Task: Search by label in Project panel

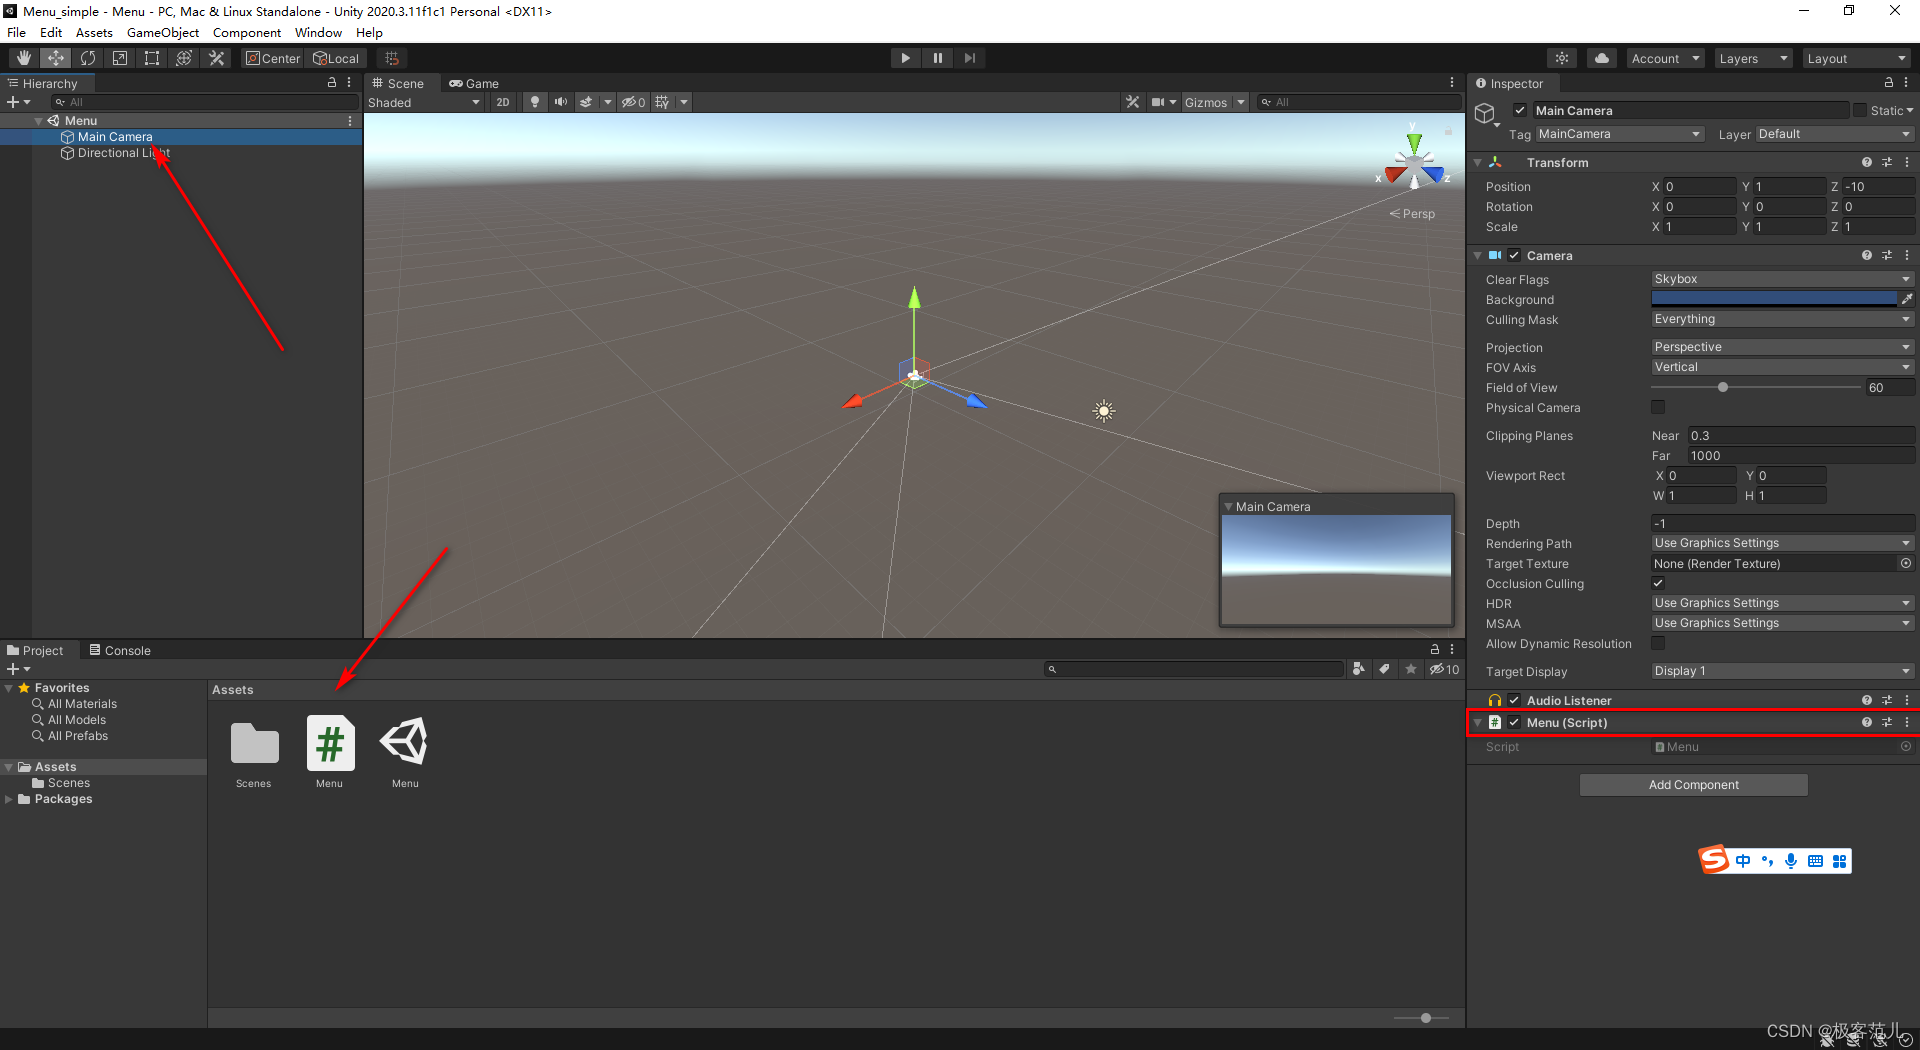Action: coord(1384,669)
